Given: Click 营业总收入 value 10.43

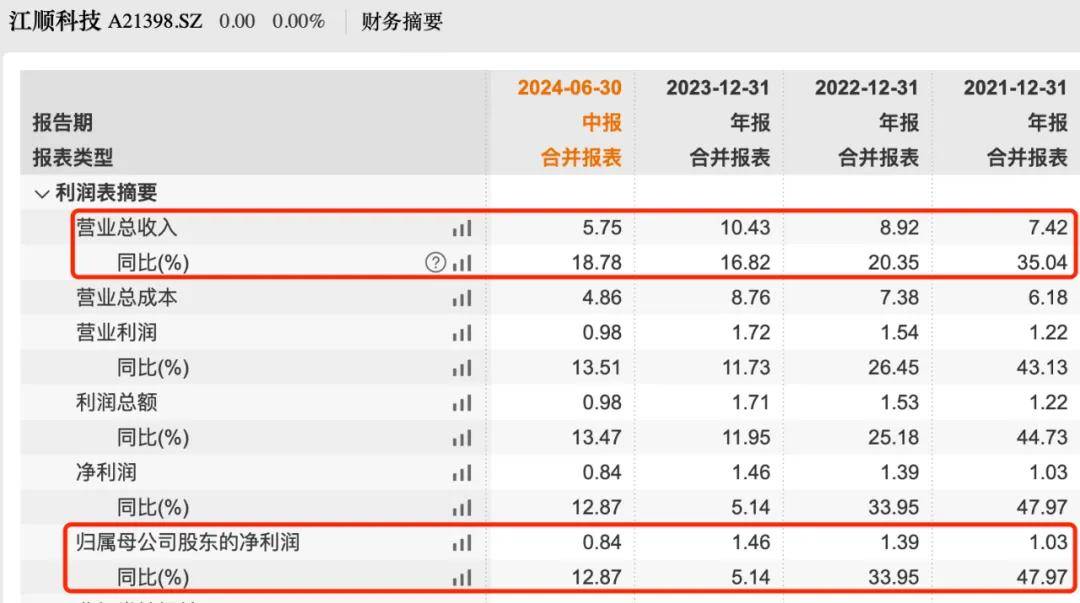Looking at the screenshot, I should pos(745,227).
